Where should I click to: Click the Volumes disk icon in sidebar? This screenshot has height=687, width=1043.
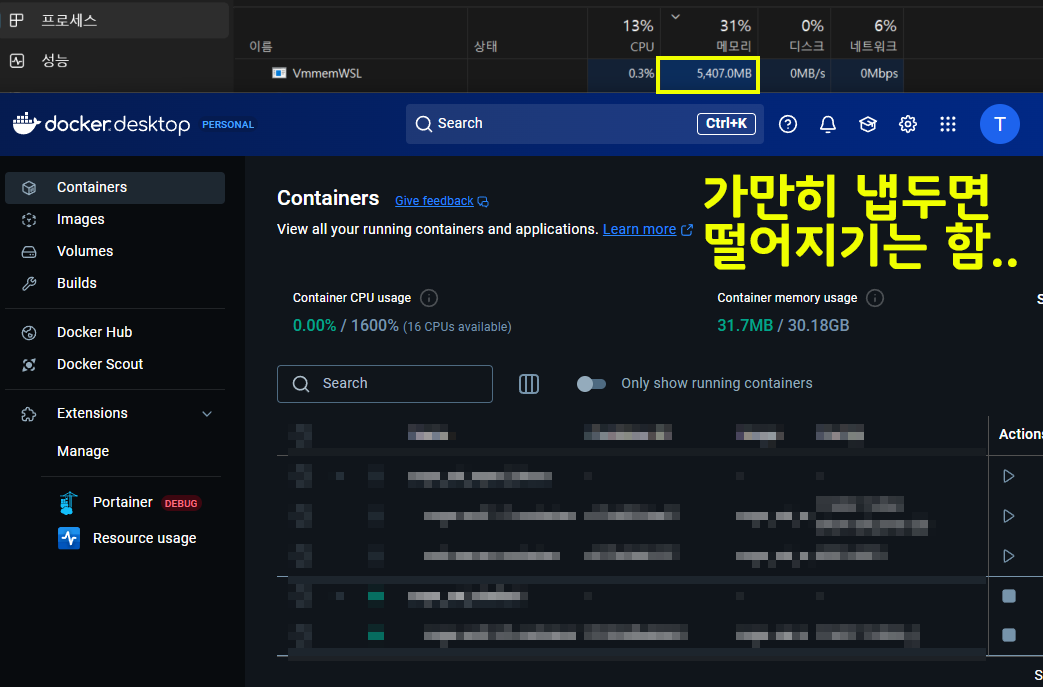pyautogui.click(x=29, y=251)
